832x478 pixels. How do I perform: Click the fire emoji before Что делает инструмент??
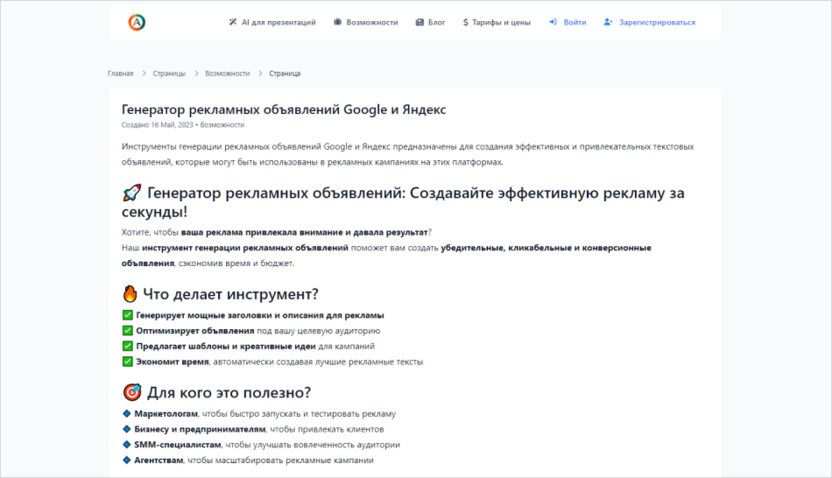(x=130, y=294)
